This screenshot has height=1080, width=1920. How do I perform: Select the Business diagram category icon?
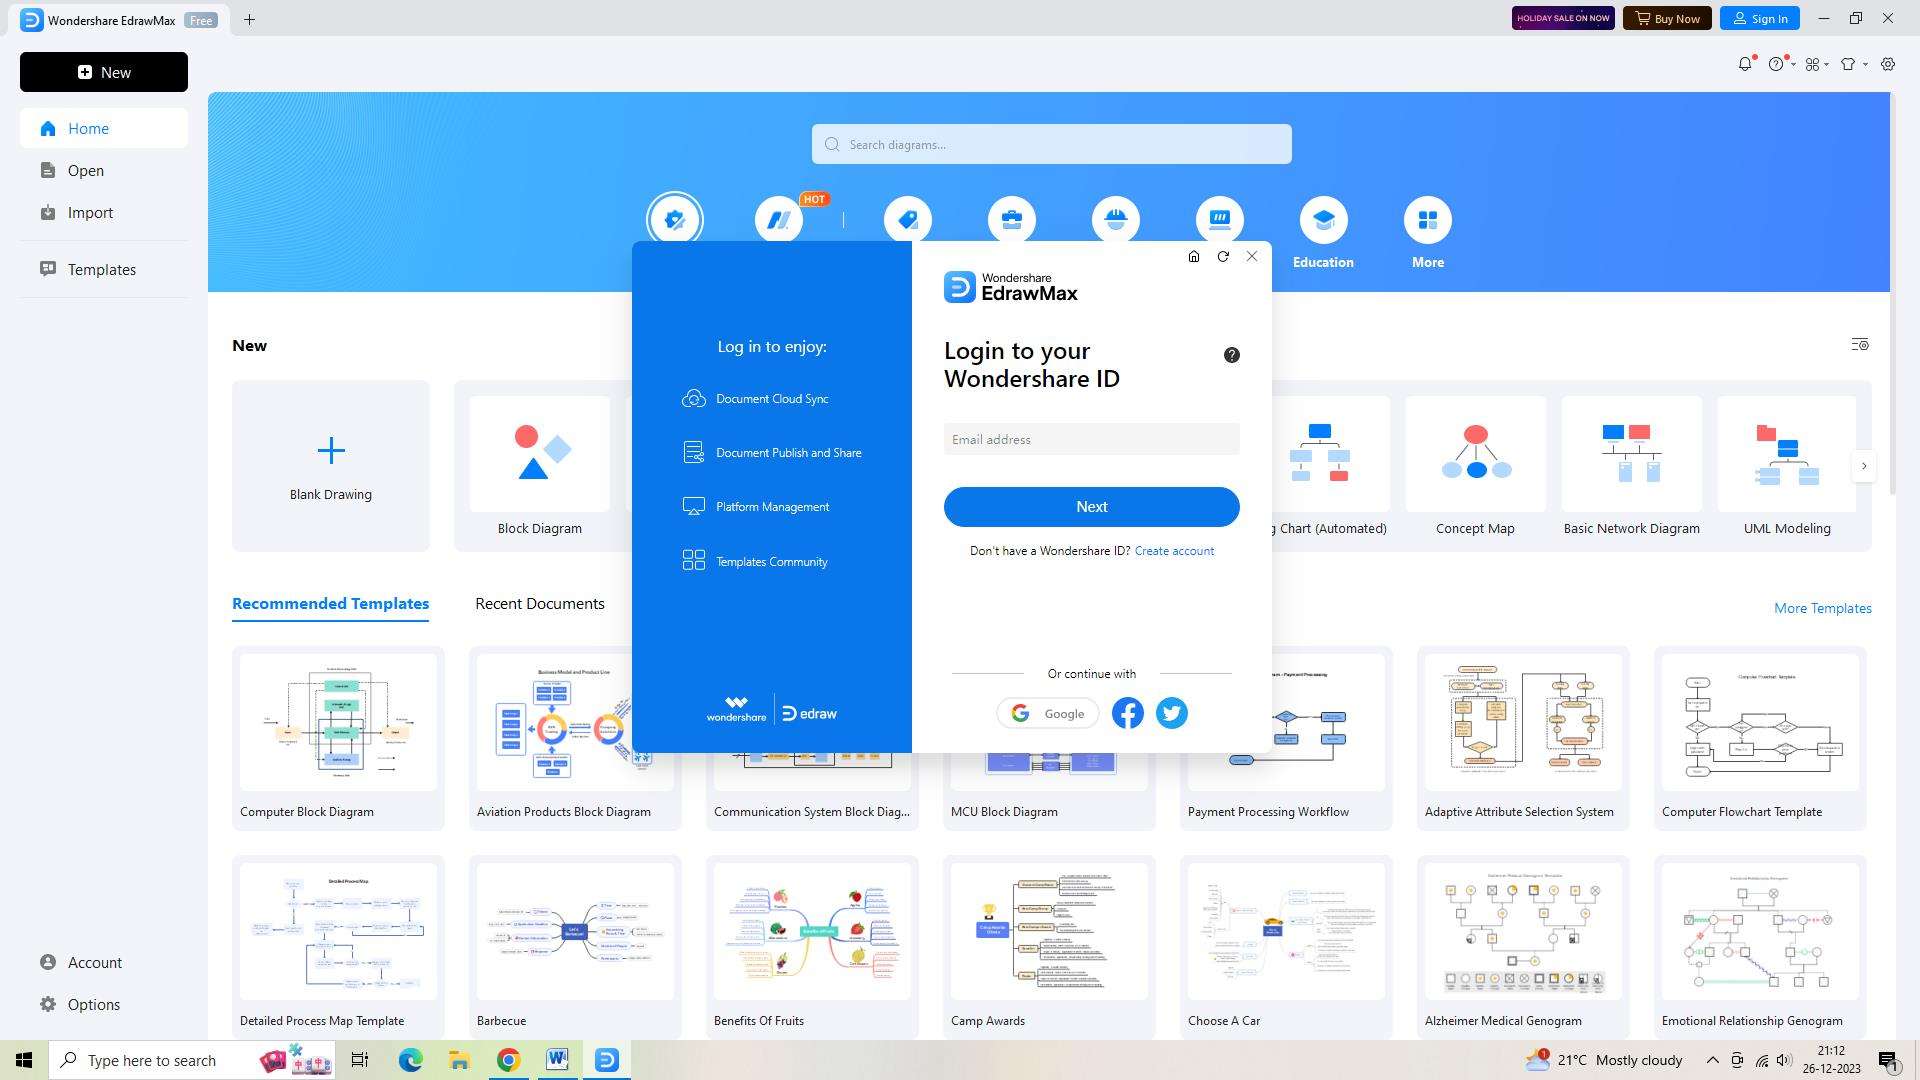pos(1013,220)
